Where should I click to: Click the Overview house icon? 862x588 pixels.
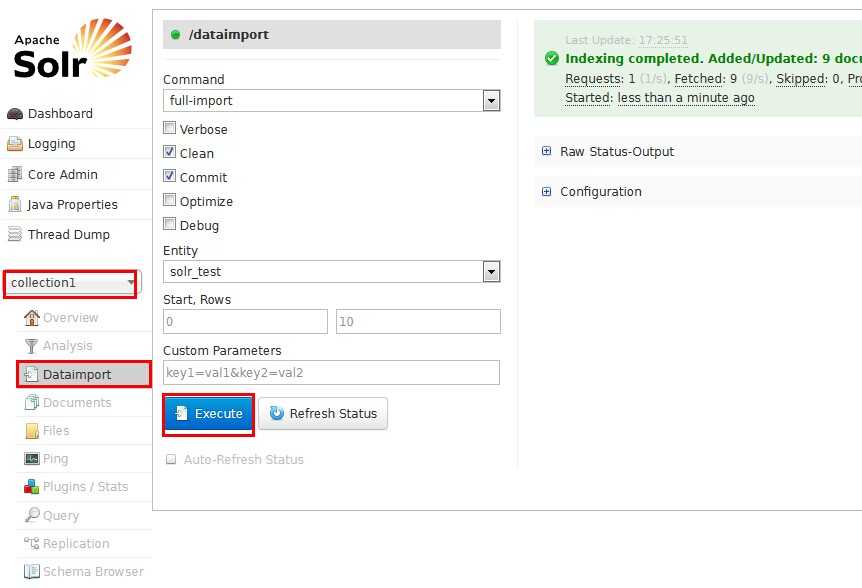pyautogui.click(x=32, y=318)
